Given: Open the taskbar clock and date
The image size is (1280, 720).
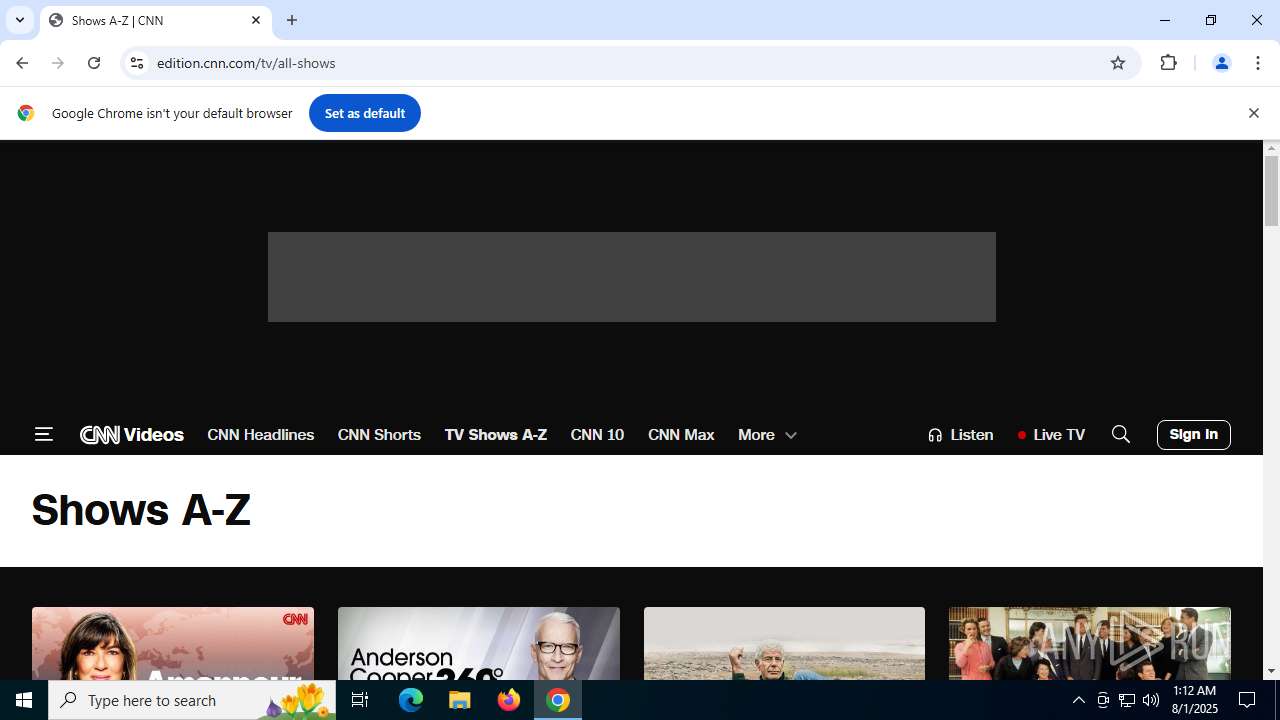Looking at the screenshot, I should [x=1195, y=700].
